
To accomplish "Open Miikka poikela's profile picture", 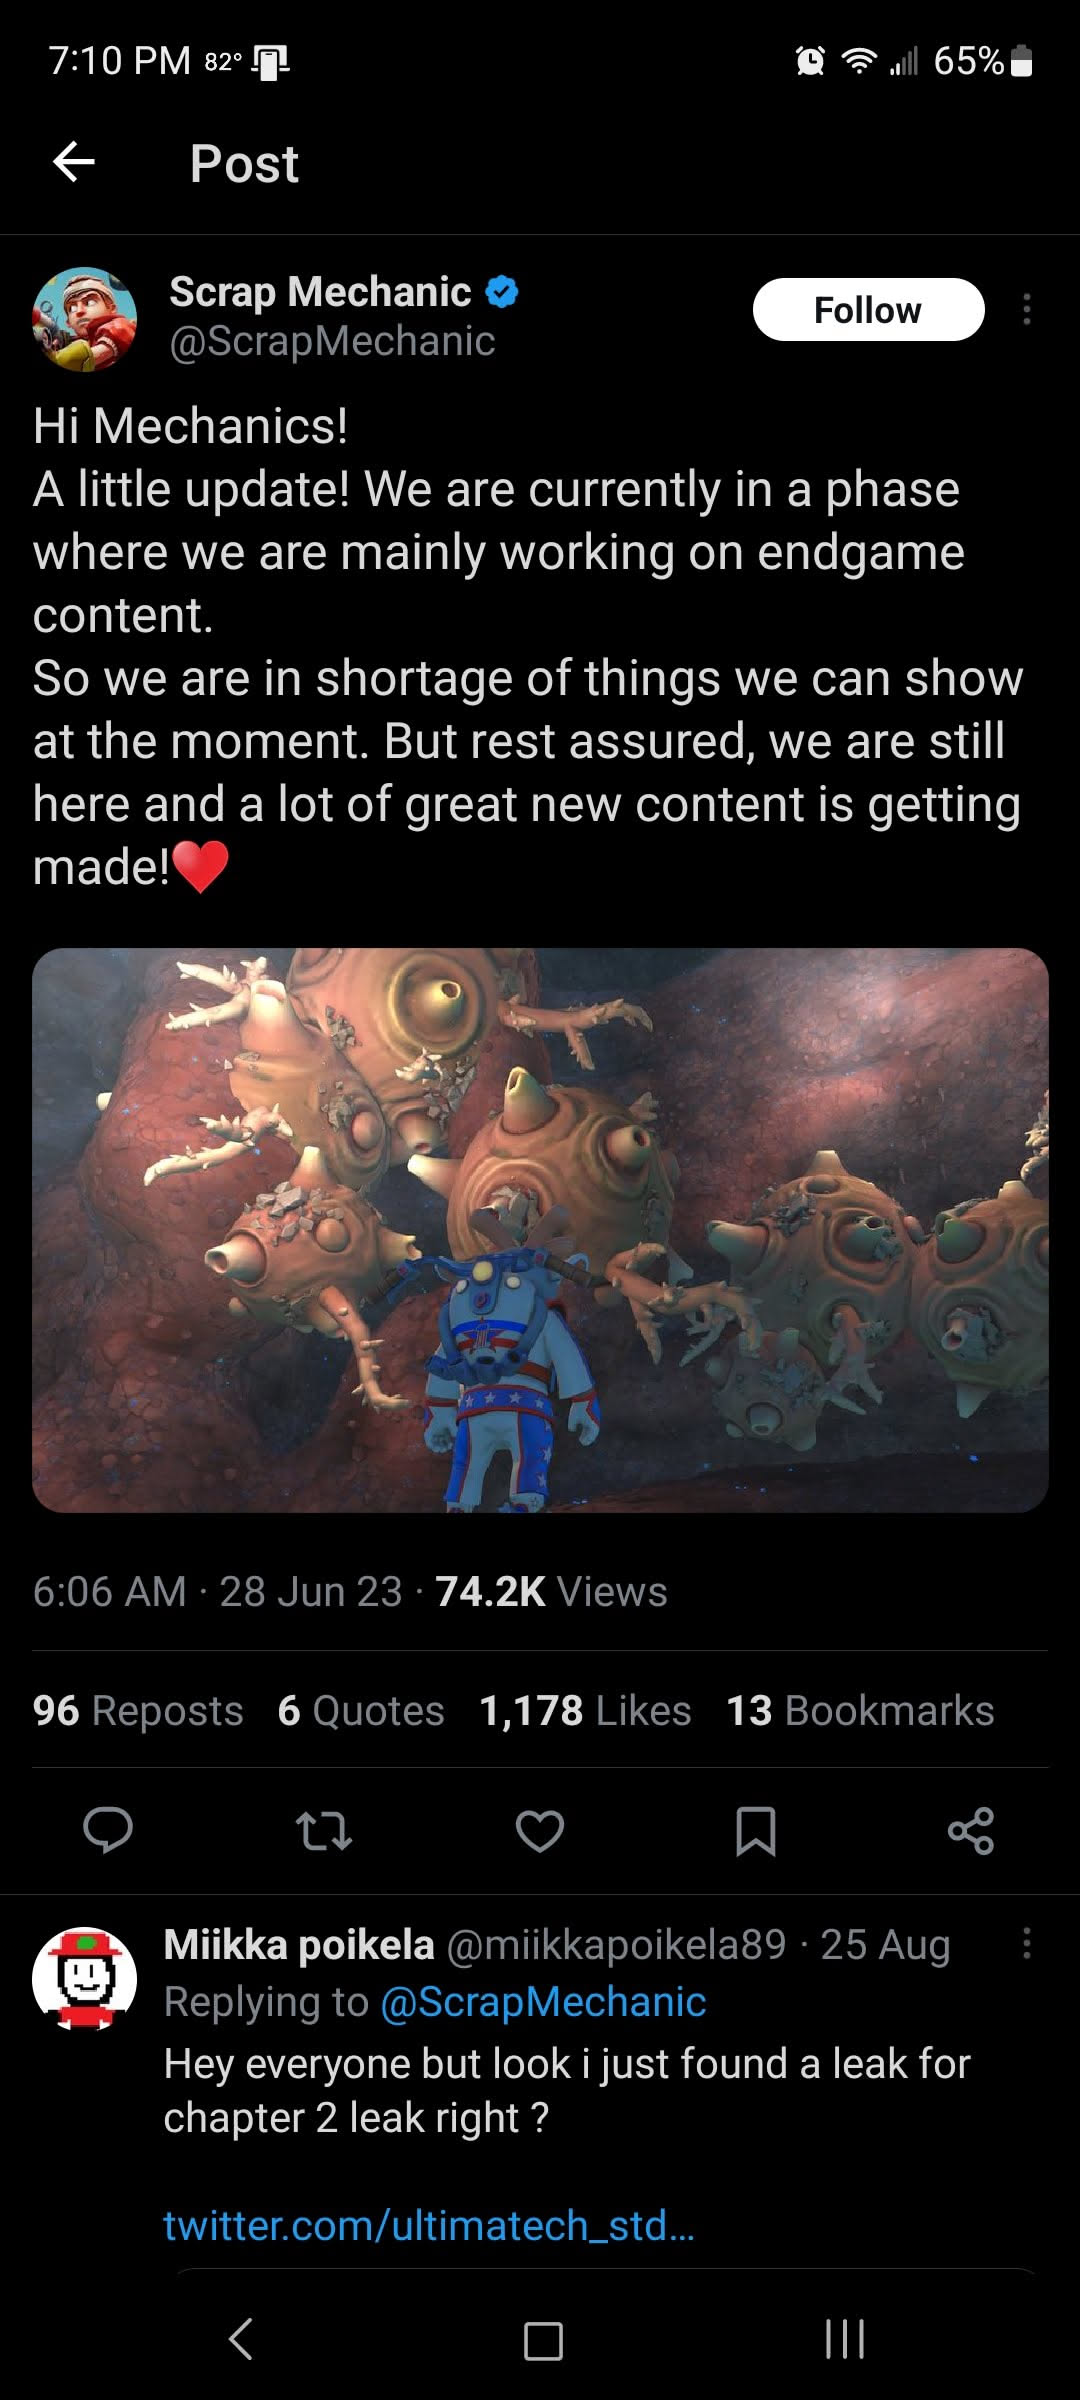I will point(84,1978).
